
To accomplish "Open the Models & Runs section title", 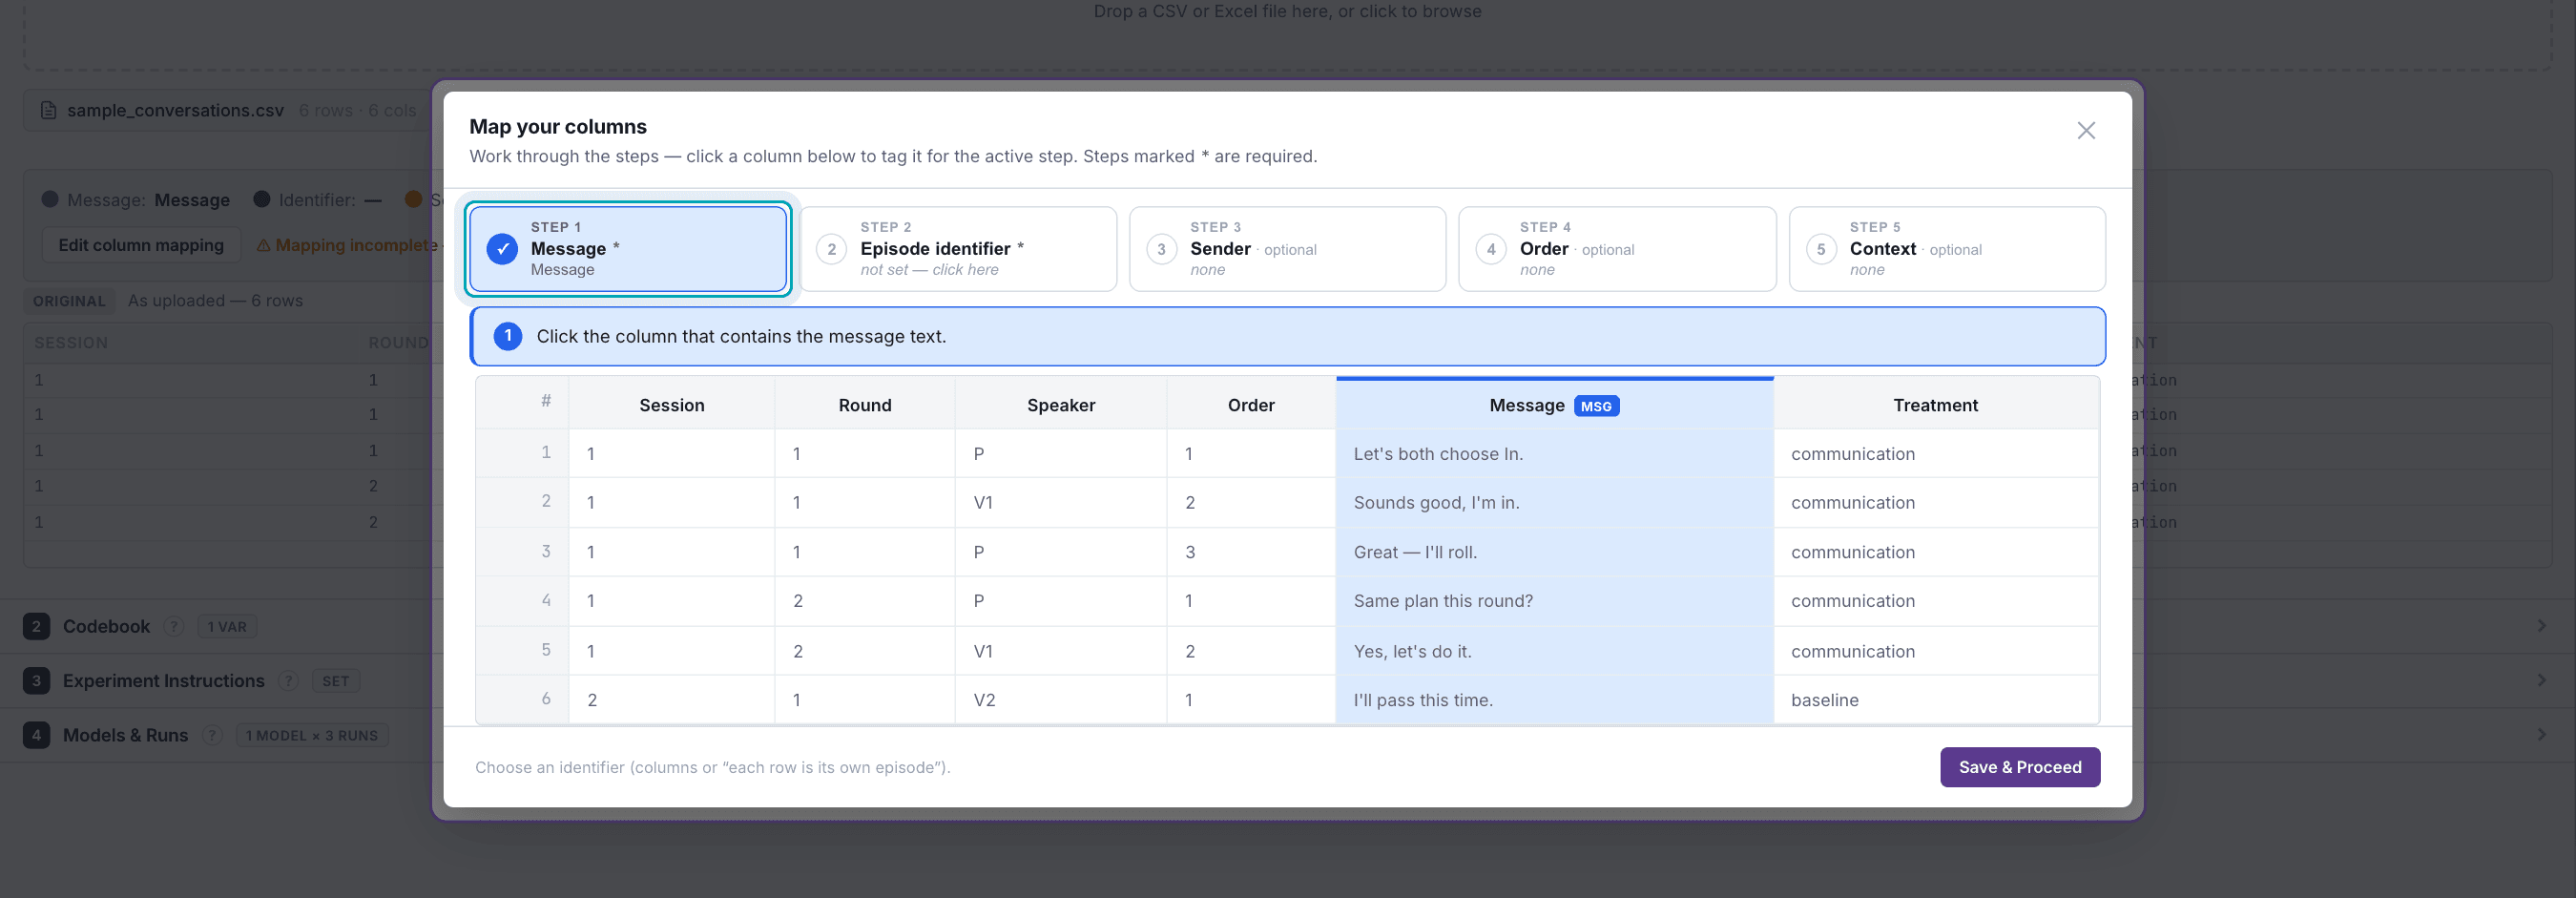I will pos(125,736).
